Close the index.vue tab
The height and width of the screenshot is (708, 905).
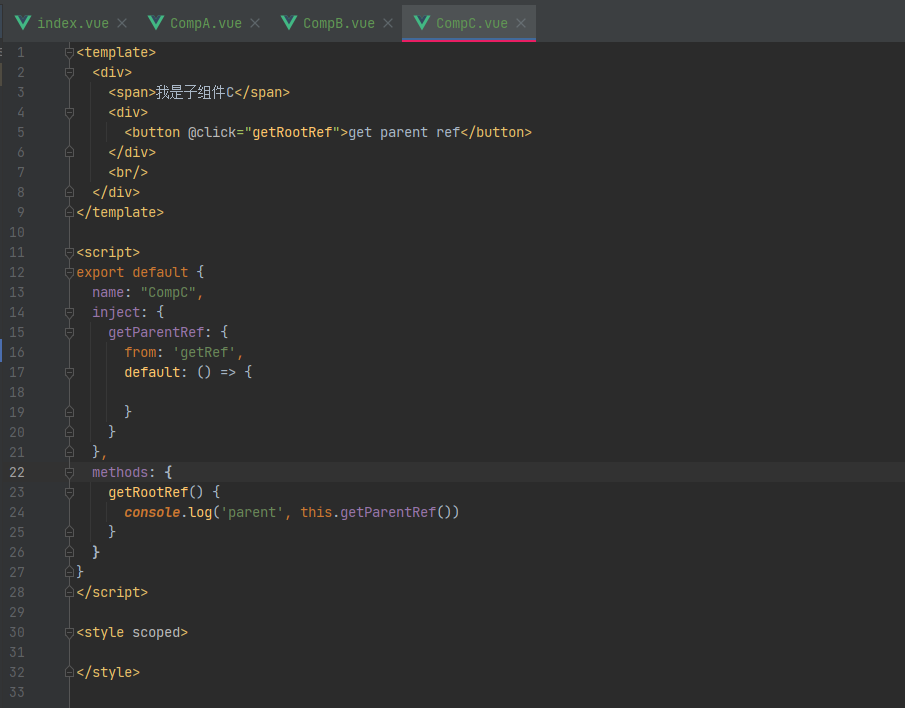coord(122,23)
